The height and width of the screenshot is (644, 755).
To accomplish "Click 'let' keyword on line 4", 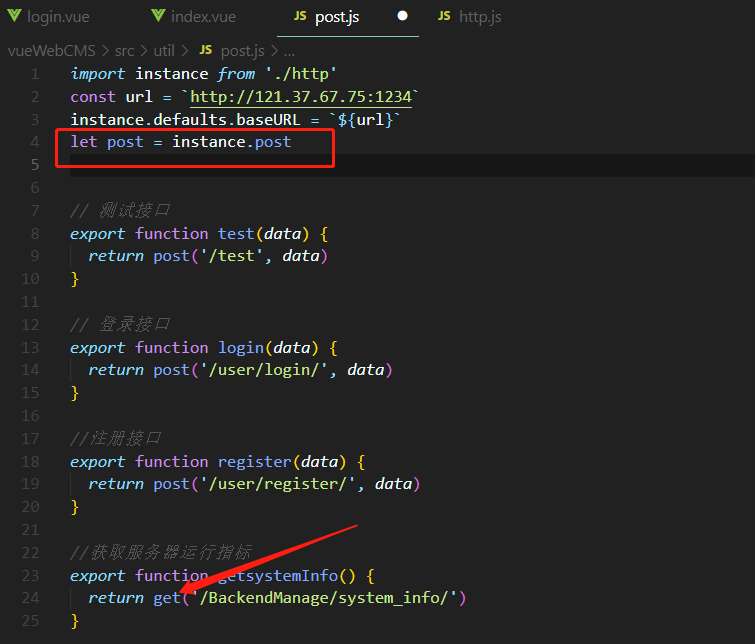I will pyautogui.click(x=84, y=142).
